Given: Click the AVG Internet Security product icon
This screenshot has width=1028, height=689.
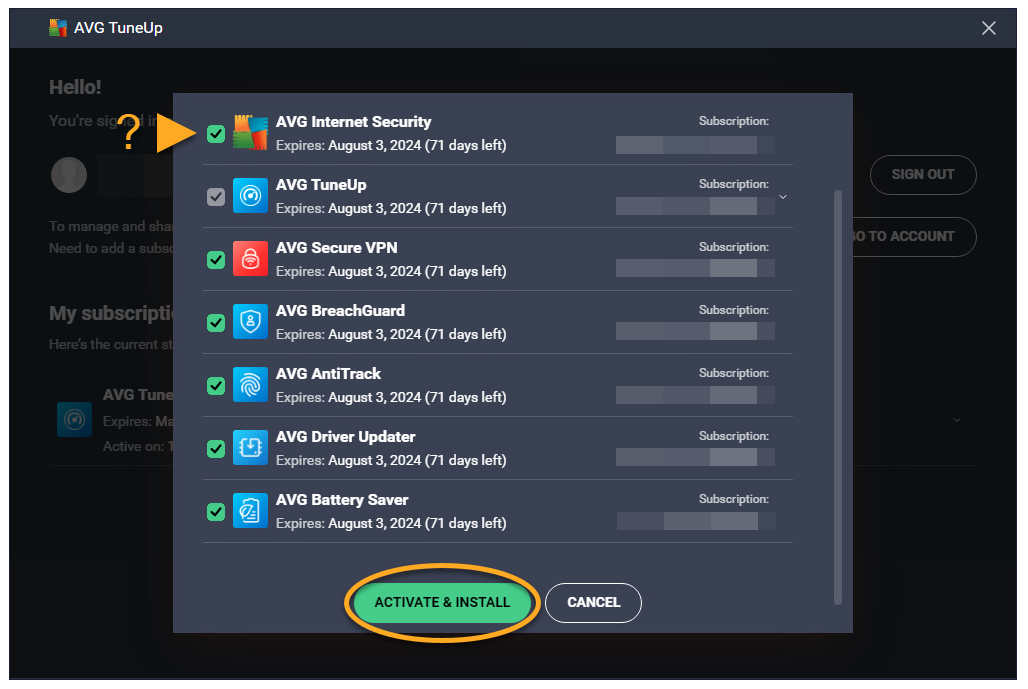Looking at the screenshot, I should click(x=250, y=133).
